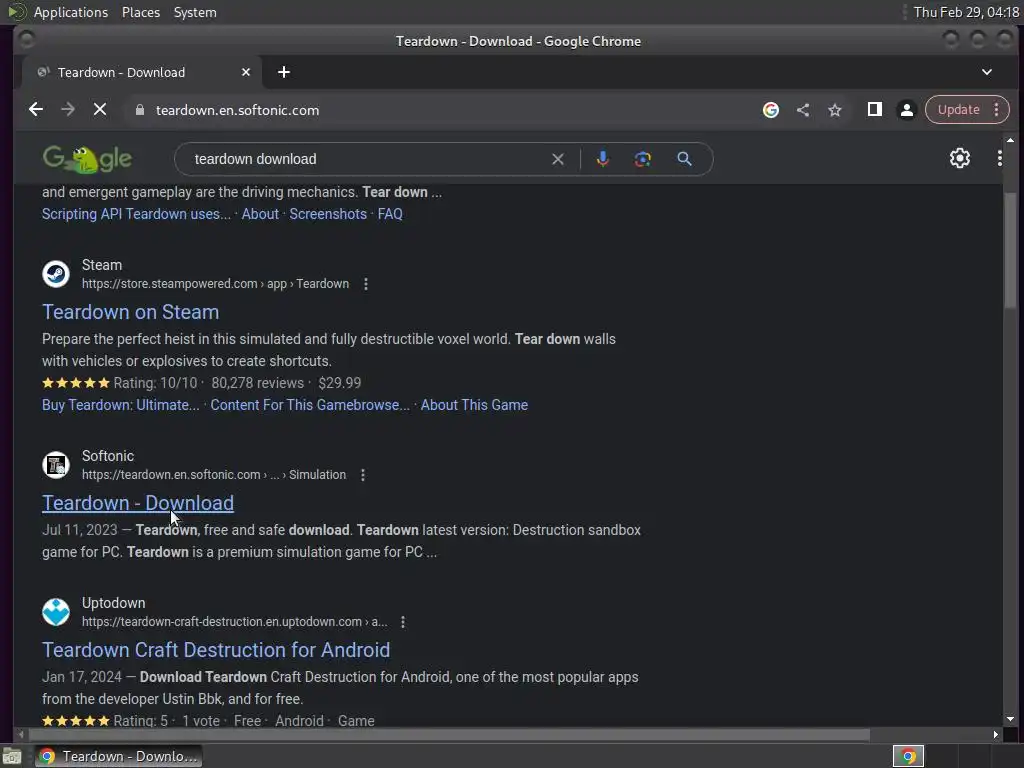Screen dimensions: 1024x768
Task: Click the Google account icon in address bar
Action: pyautogui.click(x=771, y=110)
